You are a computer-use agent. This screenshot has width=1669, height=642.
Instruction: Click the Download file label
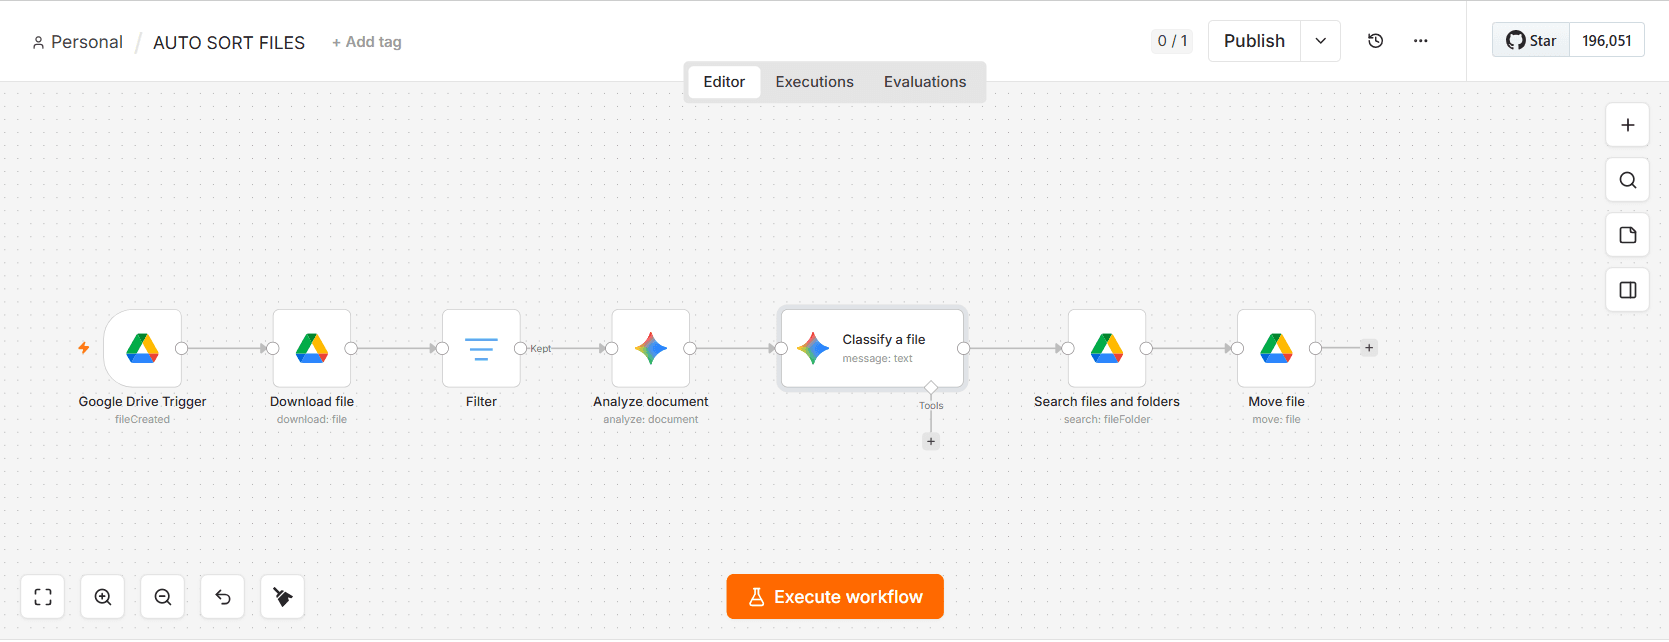point(312,401)
